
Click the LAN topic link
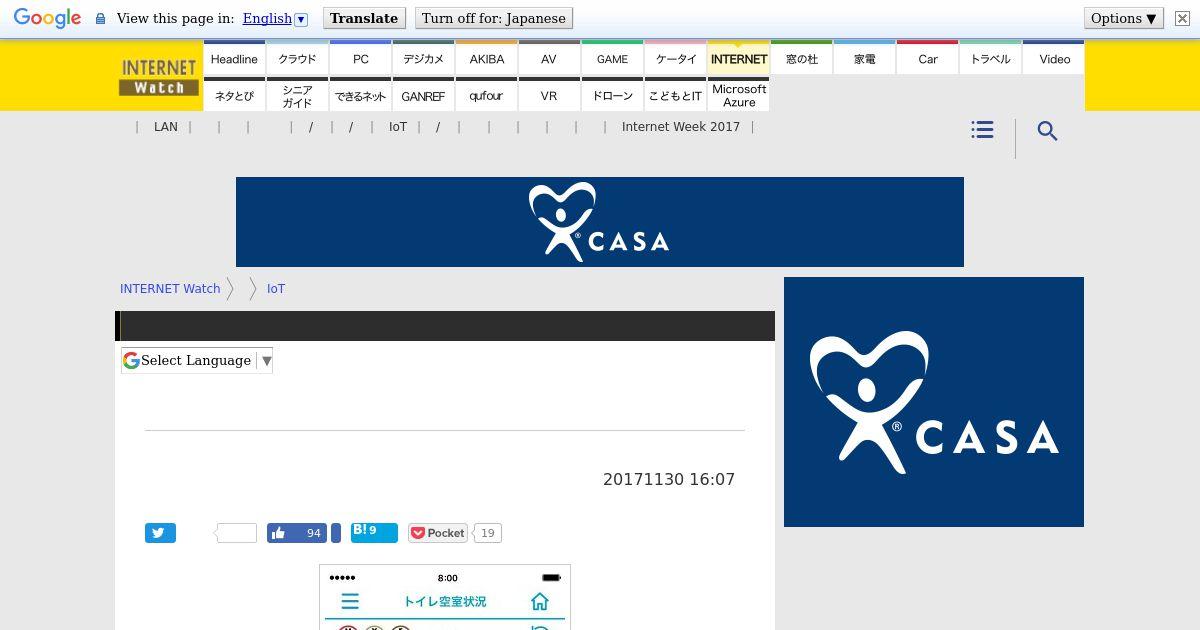click(166, 127)
